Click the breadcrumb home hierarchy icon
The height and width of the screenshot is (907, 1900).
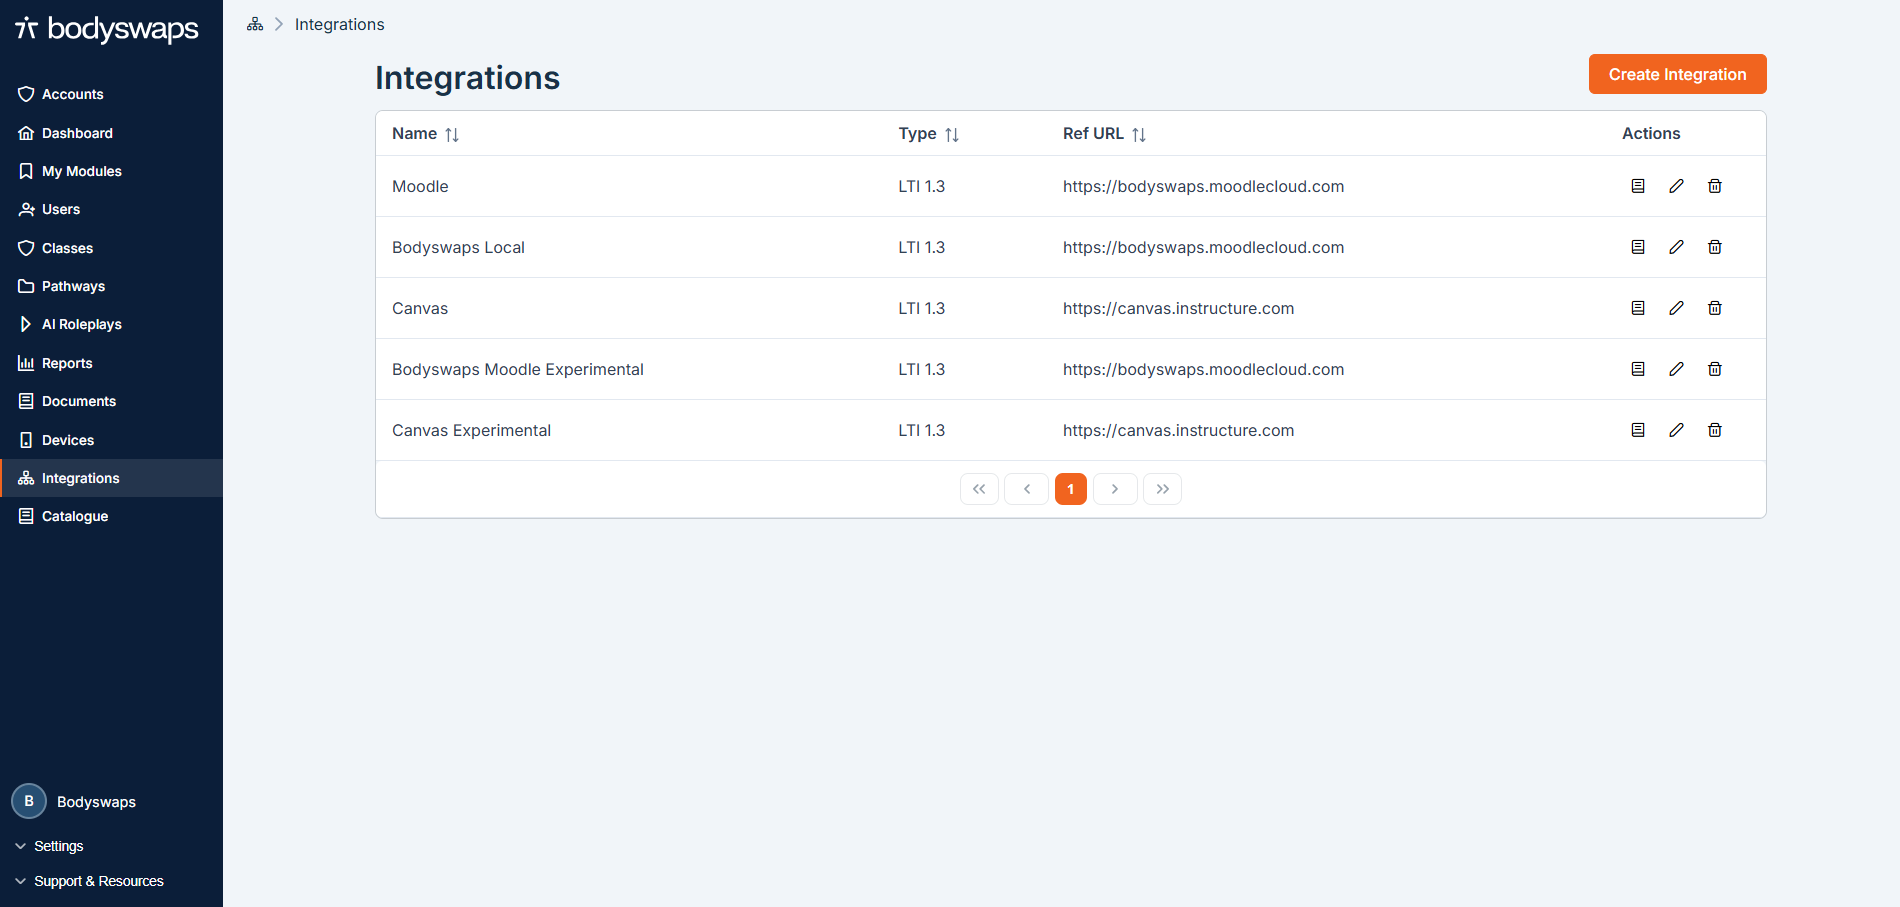(255, 24)
